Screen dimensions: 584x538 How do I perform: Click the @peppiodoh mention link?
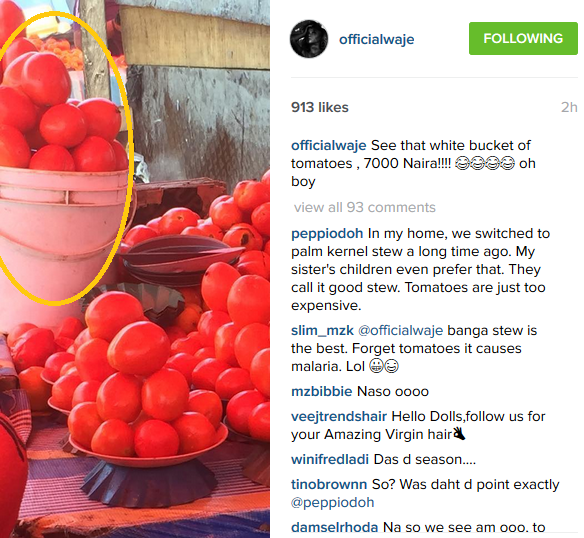pos(332,503)
